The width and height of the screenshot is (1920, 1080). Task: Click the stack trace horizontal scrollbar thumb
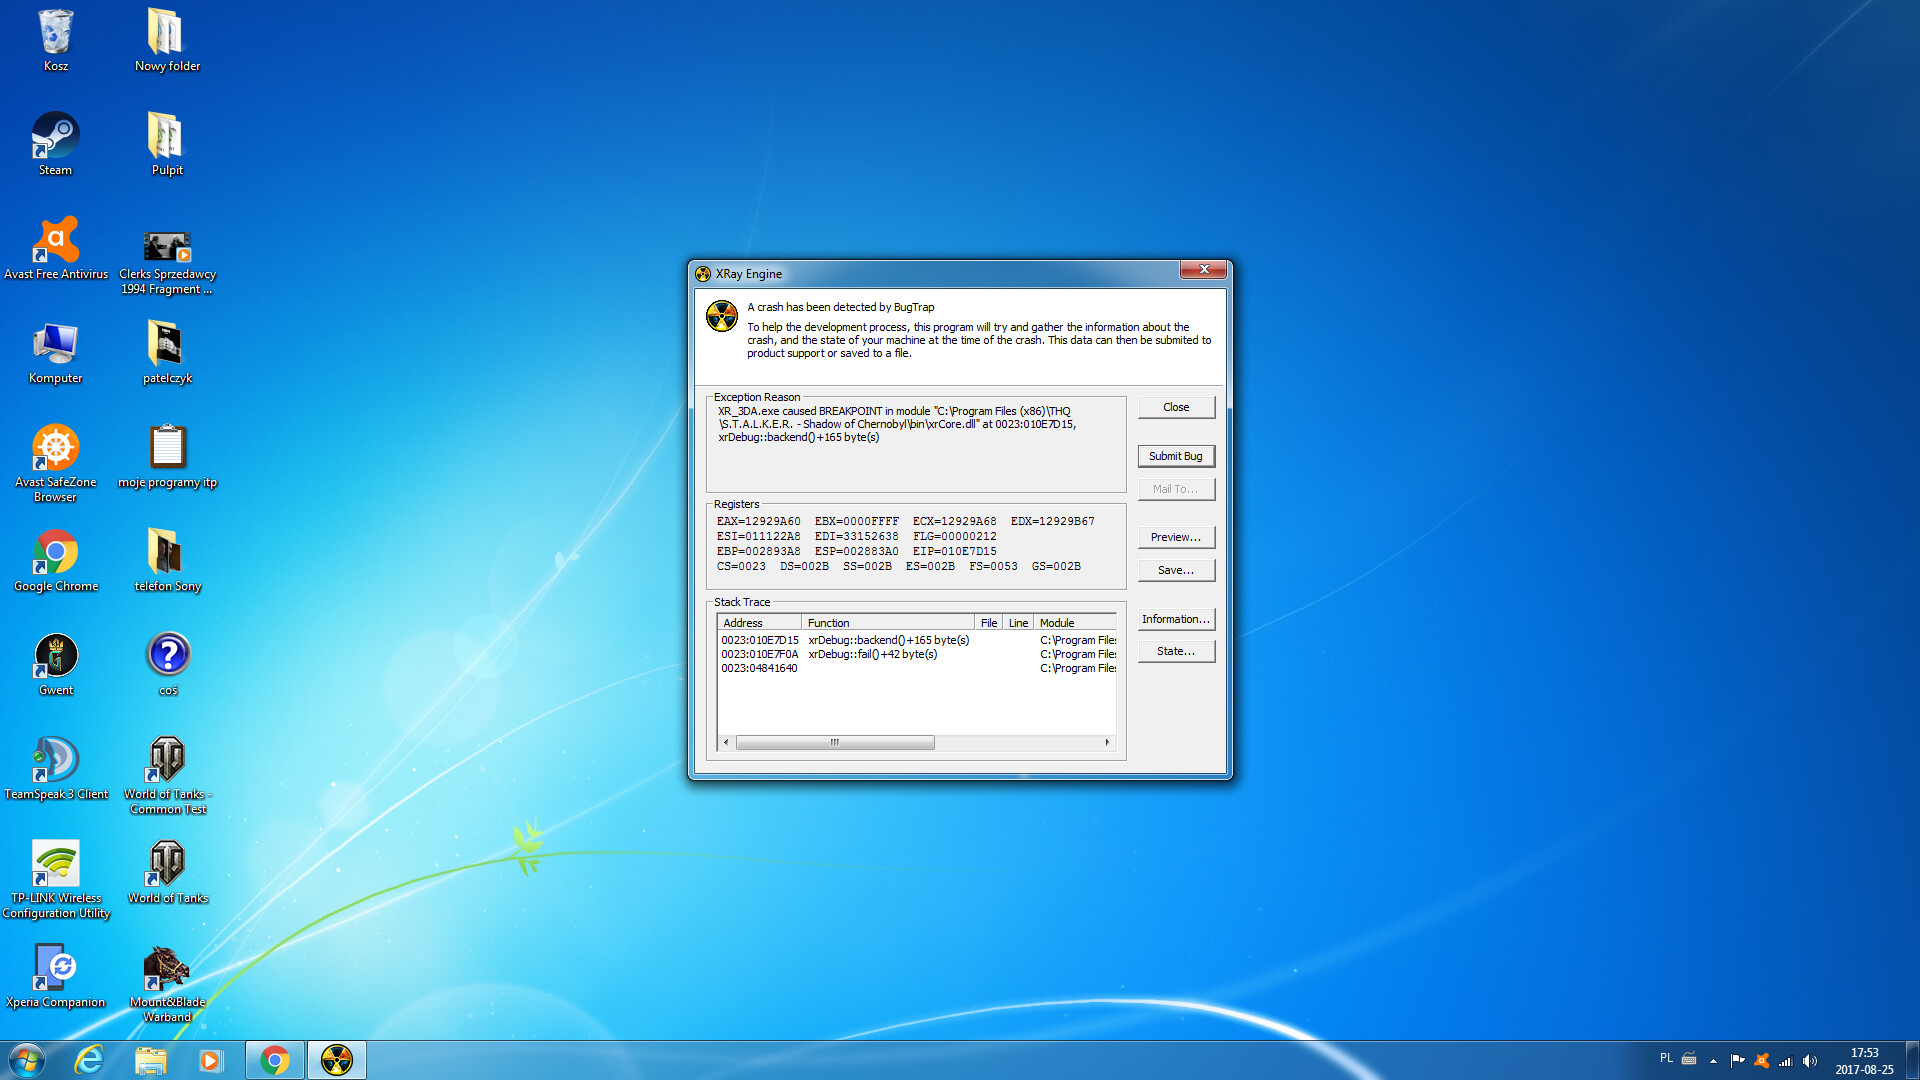click(835, 742)
